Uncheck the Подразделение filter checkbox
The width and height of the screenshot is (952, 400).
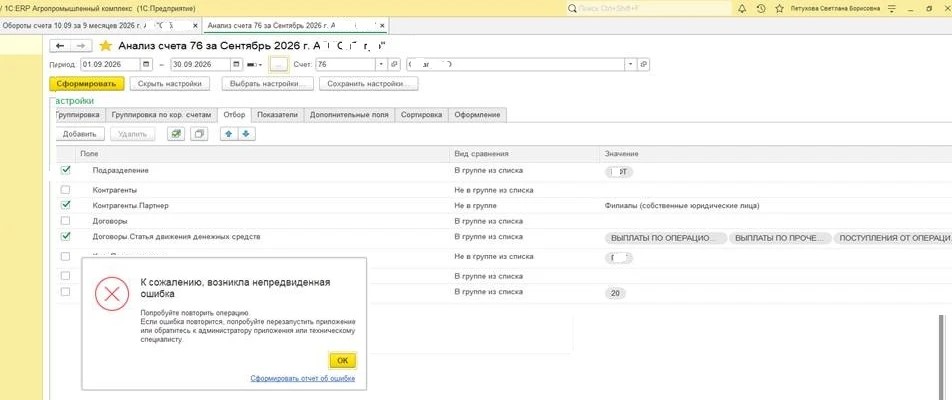(x=66, y=171)
